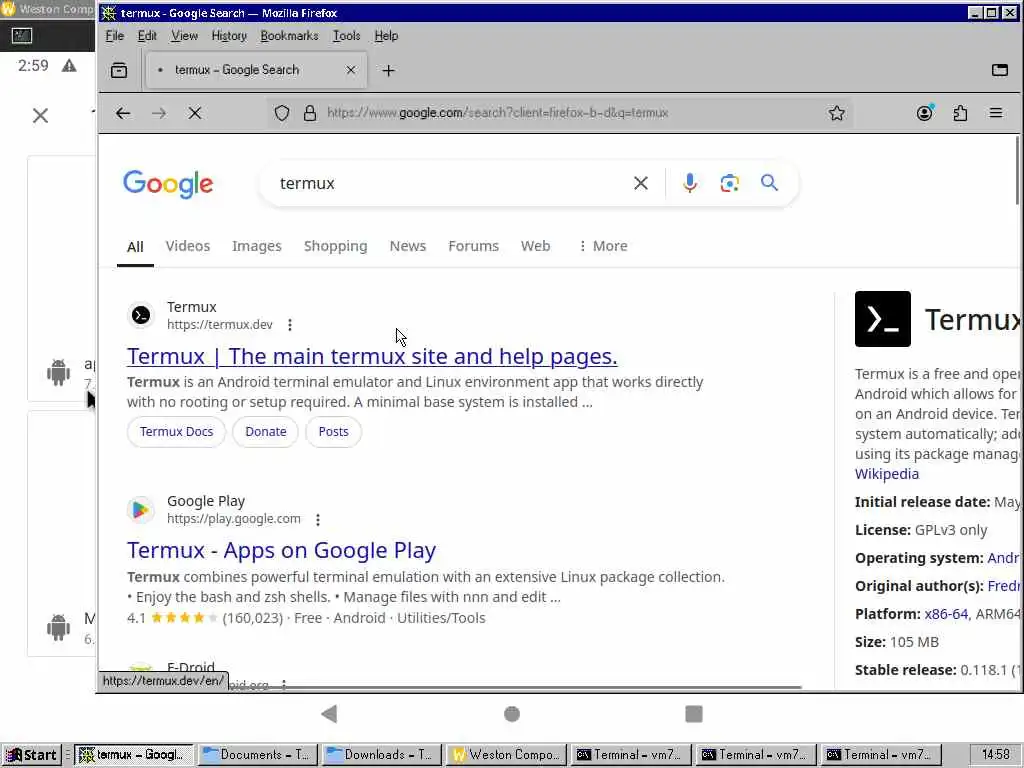Select the All results tab
The height and width of the screenshot is (768, 1024).
[135, 247]
